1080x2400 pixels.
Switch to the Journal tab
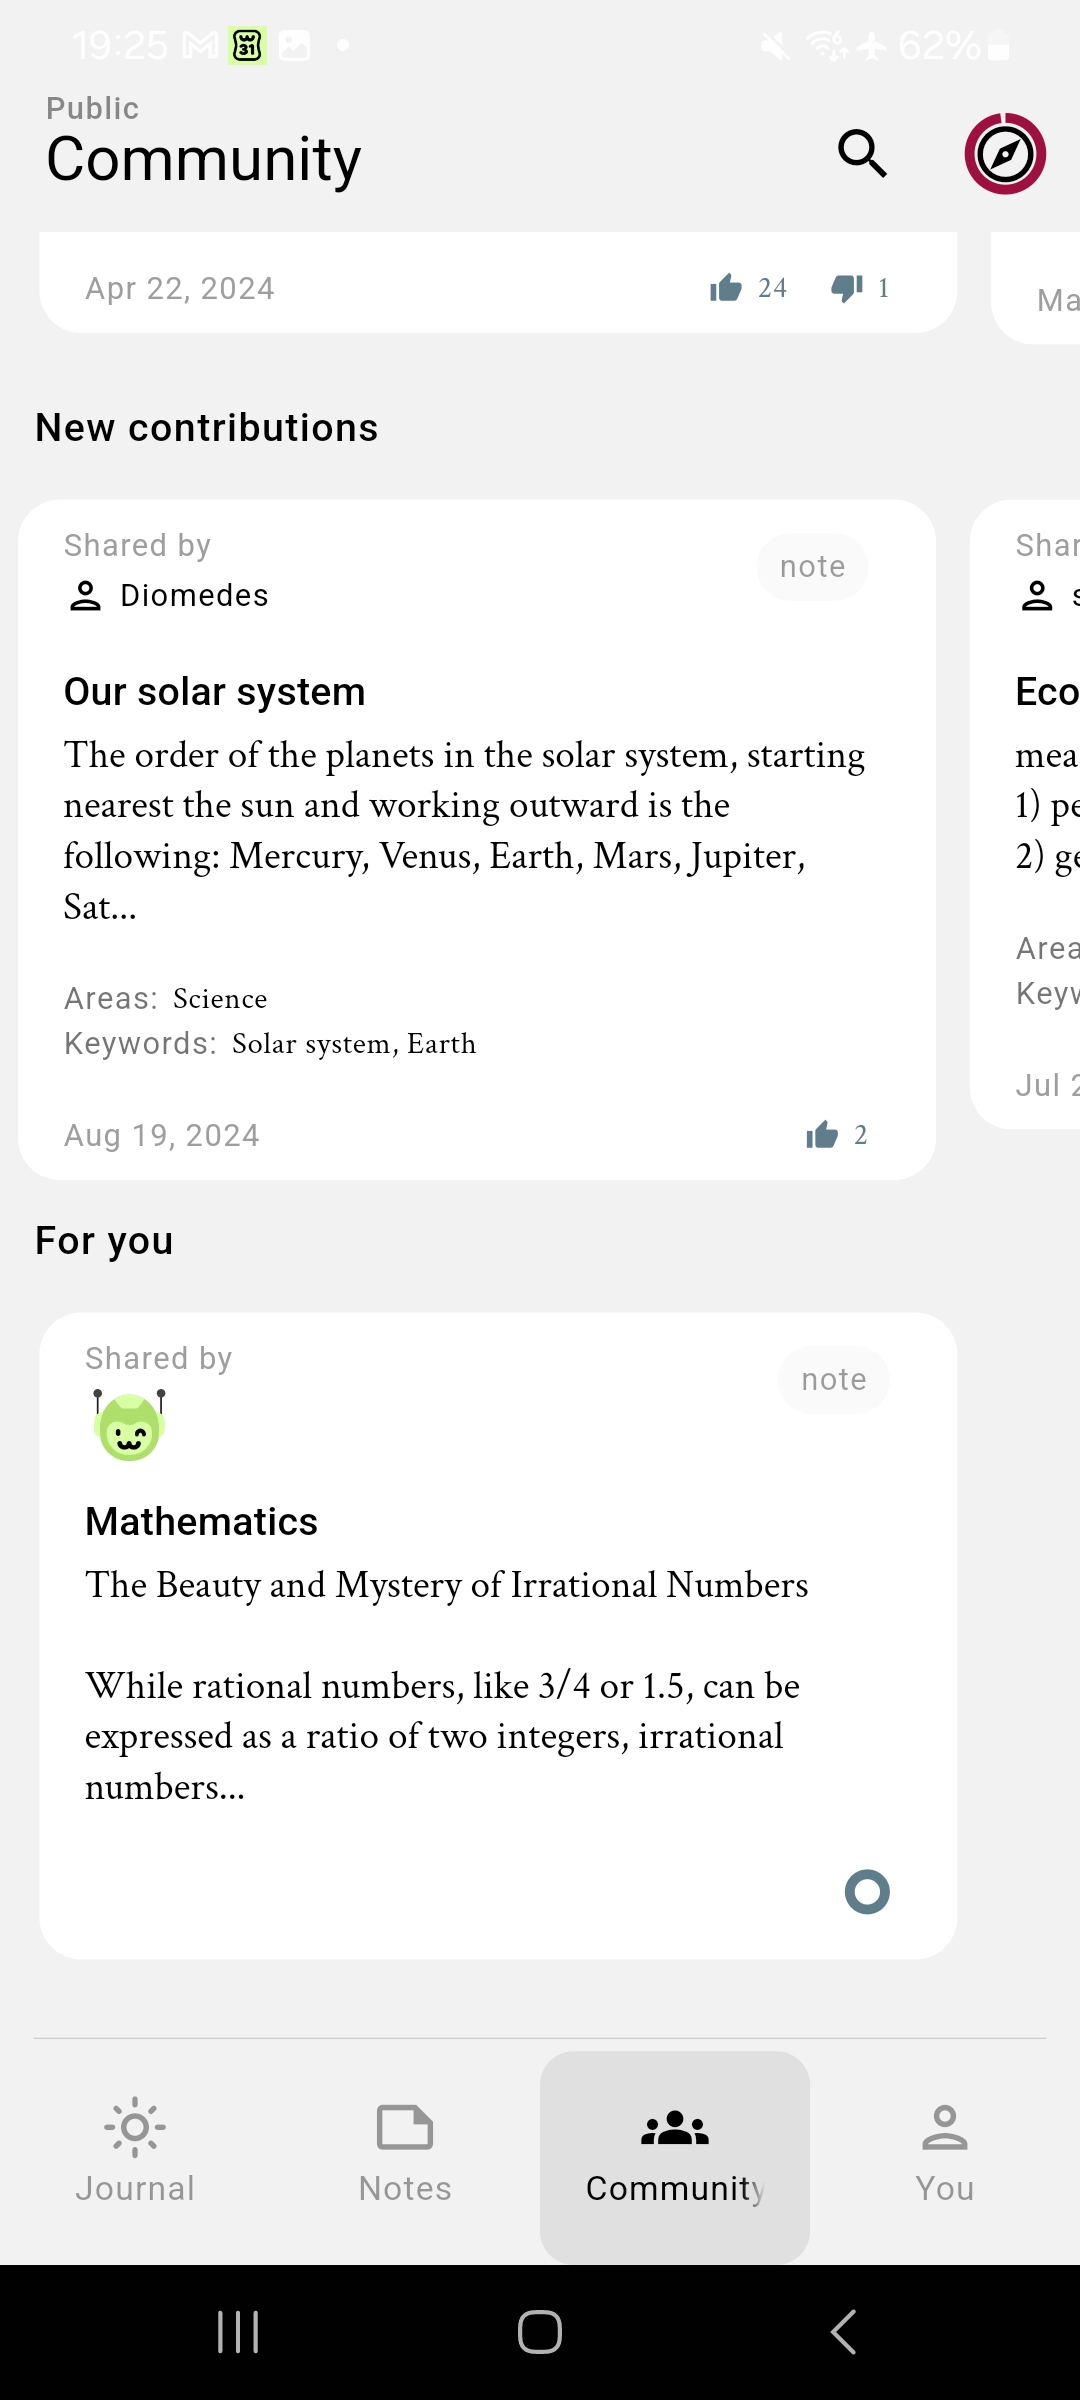point(135,2150)
